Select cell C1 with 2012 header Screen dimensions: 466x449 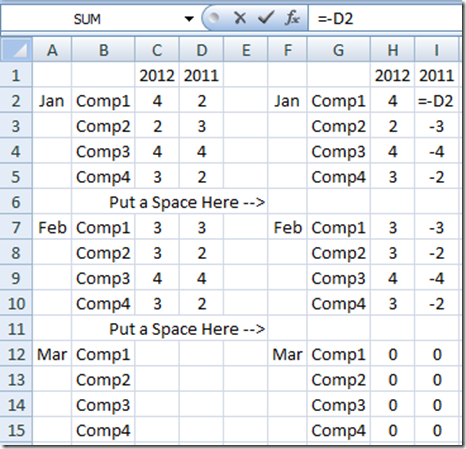157,76
